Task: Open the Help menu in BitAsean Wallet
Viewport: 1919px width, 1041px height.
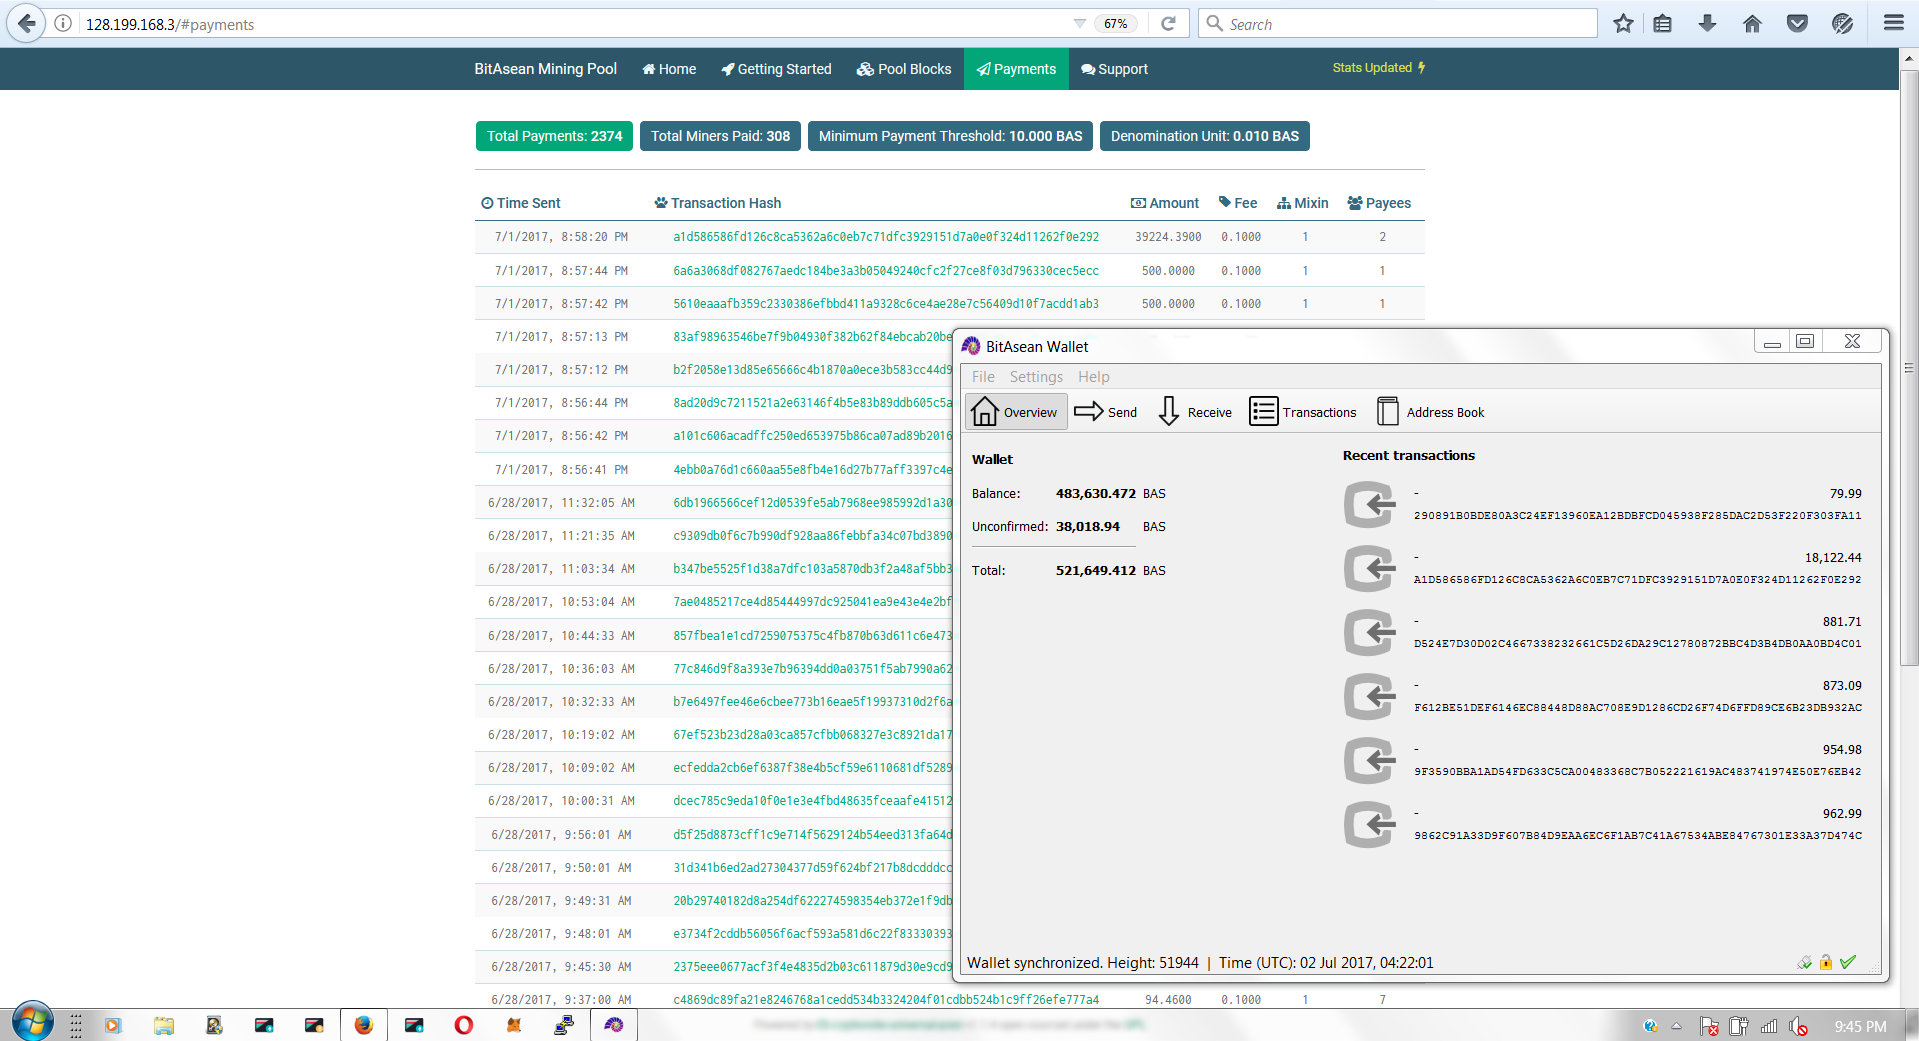Action: (1094, 377)
